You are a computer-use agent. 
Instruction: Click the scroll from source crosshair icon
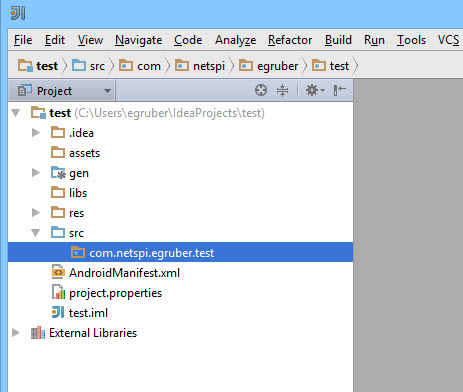(x=261, y=90)
